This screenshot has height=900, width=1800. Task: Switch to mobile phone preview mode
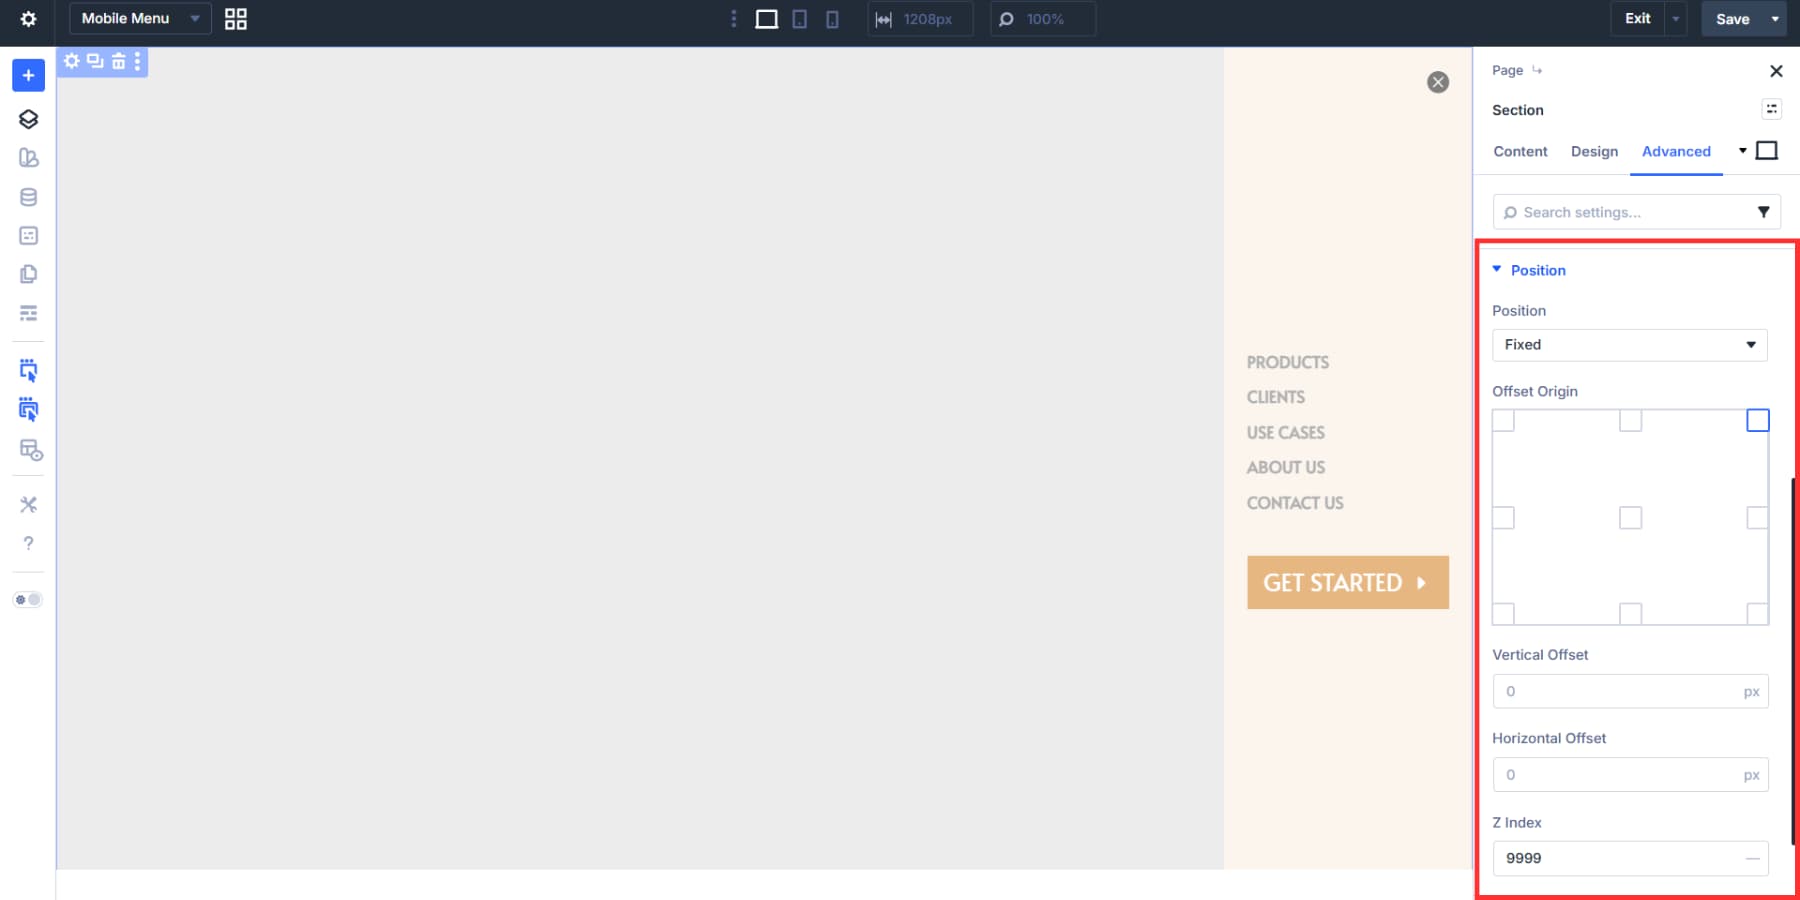click(x=831, y=18)
